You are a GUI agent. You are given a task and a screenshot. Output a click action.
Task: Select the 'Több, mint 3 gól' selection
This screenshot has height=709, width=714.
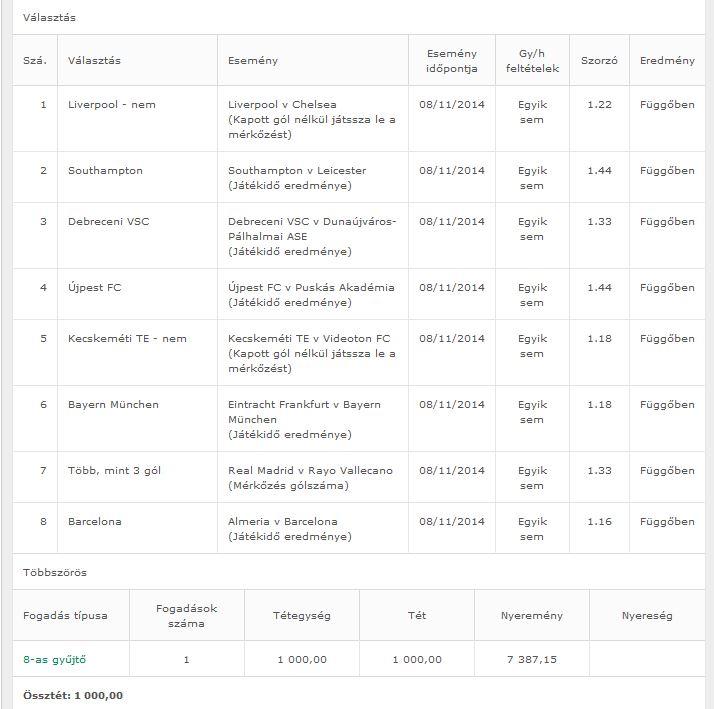(114, 470)
